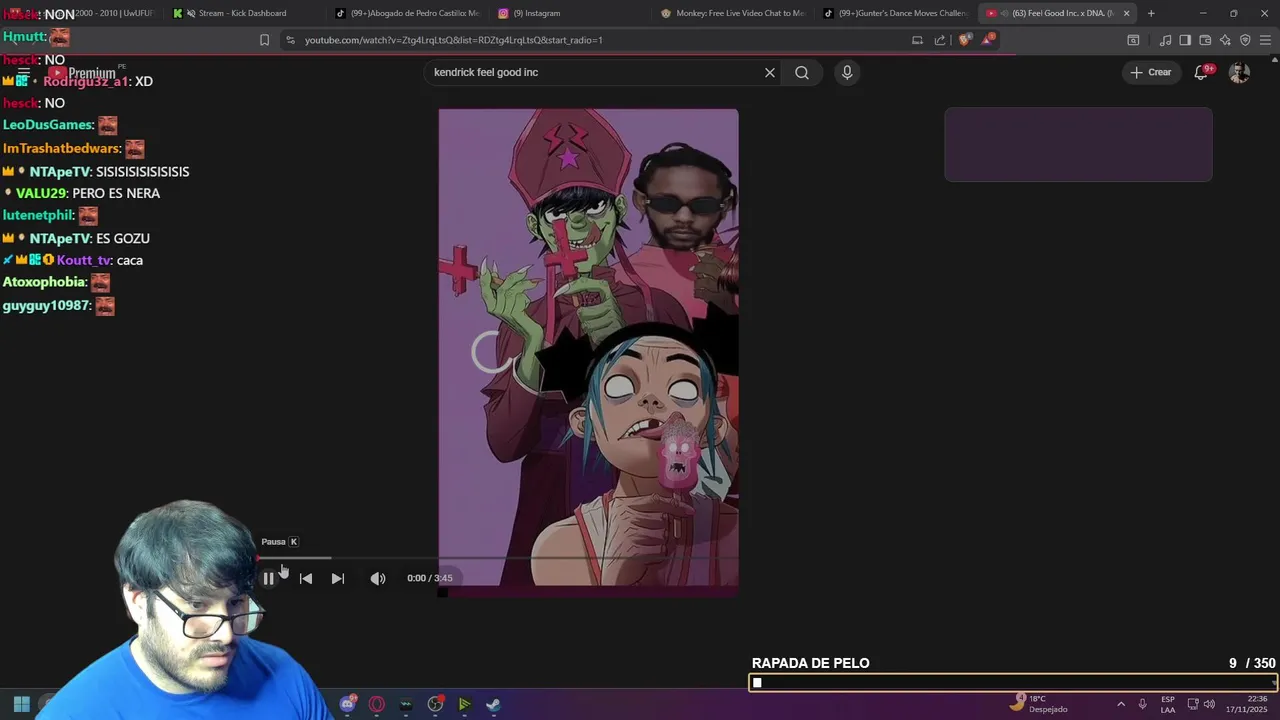Open the tab search toolbar icon
The width and height of the screenshot is (1280, 720).
coord(1133,40)
